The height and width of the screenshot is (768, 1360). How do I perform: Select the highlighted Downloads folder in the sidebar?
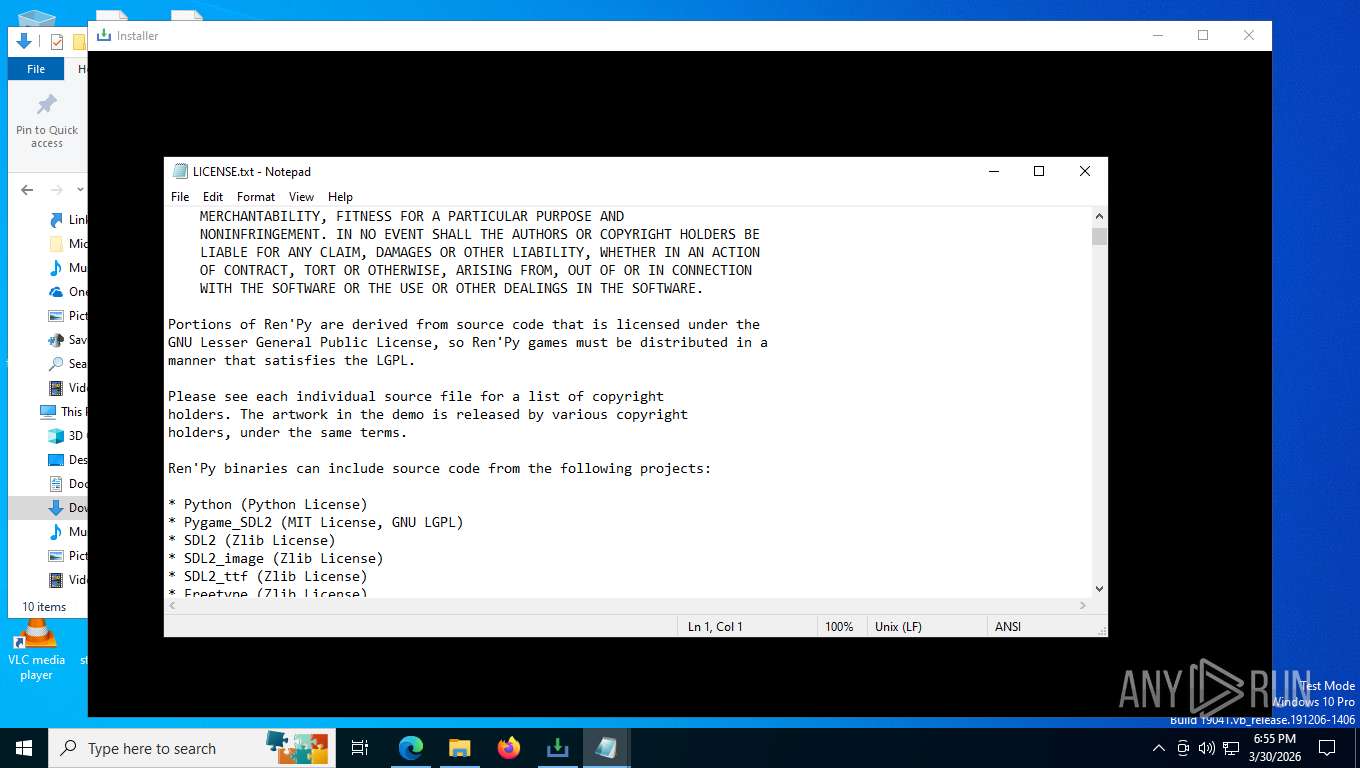(48, 508)
